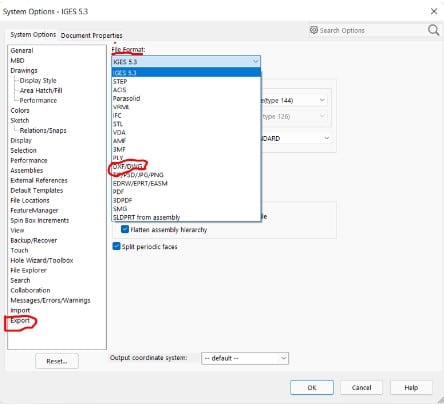Select Colors in the options tree

(x=20, y=111)
